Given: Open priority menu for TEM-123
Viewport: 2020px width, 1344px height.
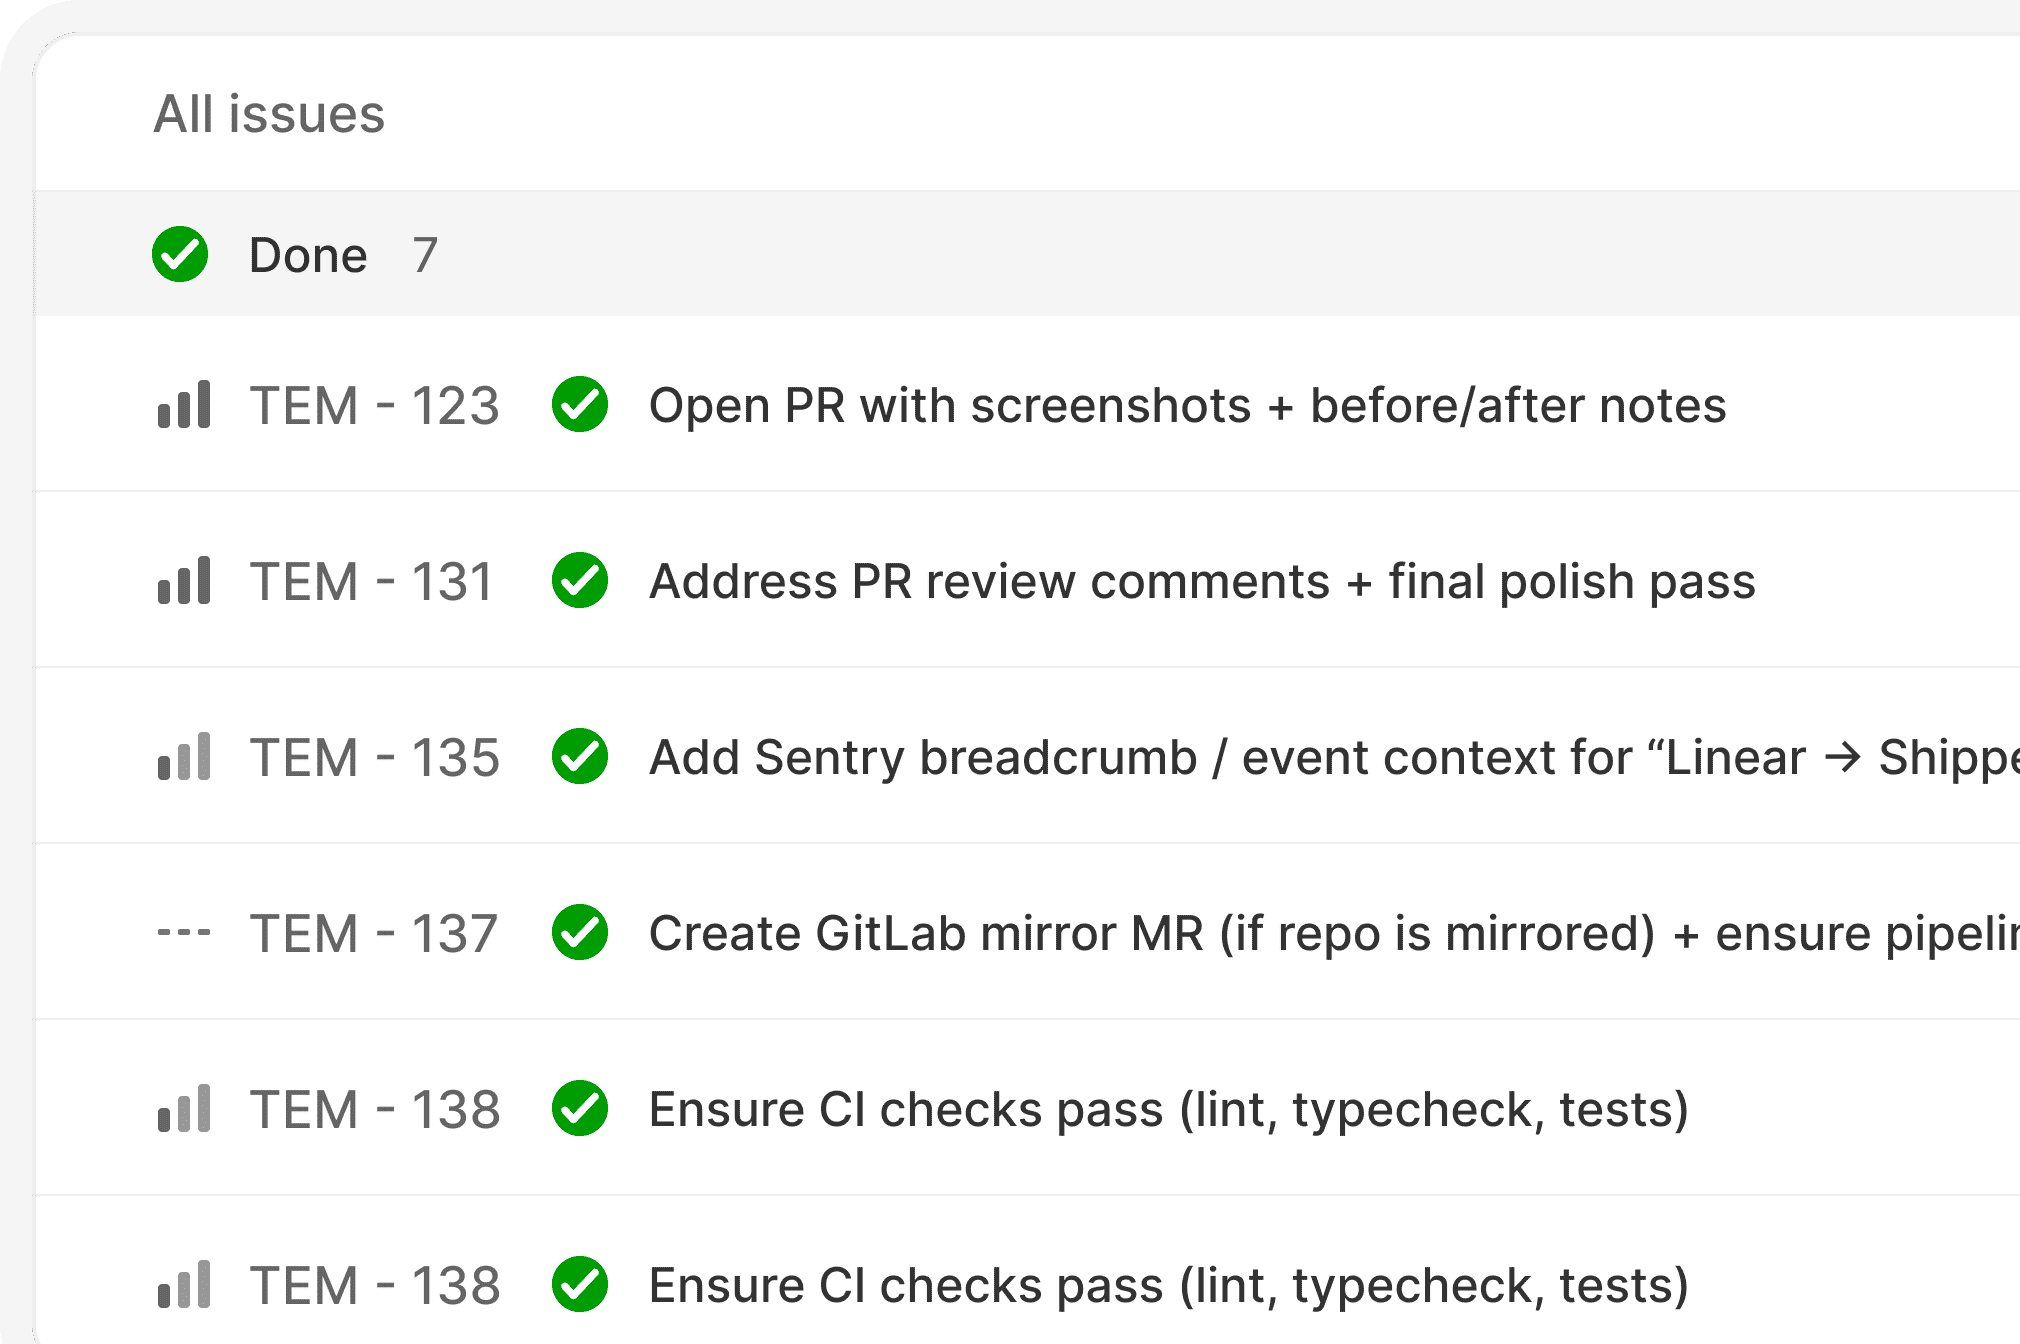Looking at the screenshot, I should coord(184,405).
